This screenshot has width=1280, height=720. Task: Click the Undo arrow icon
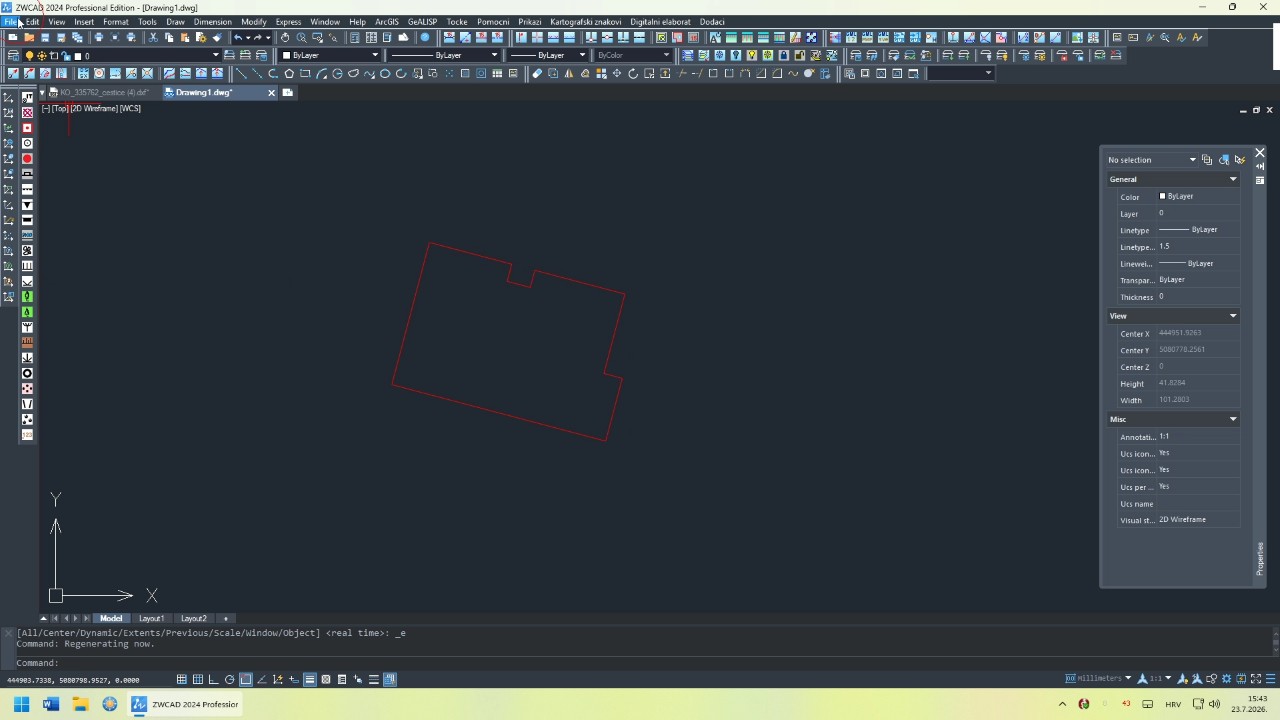pos(238,37)
